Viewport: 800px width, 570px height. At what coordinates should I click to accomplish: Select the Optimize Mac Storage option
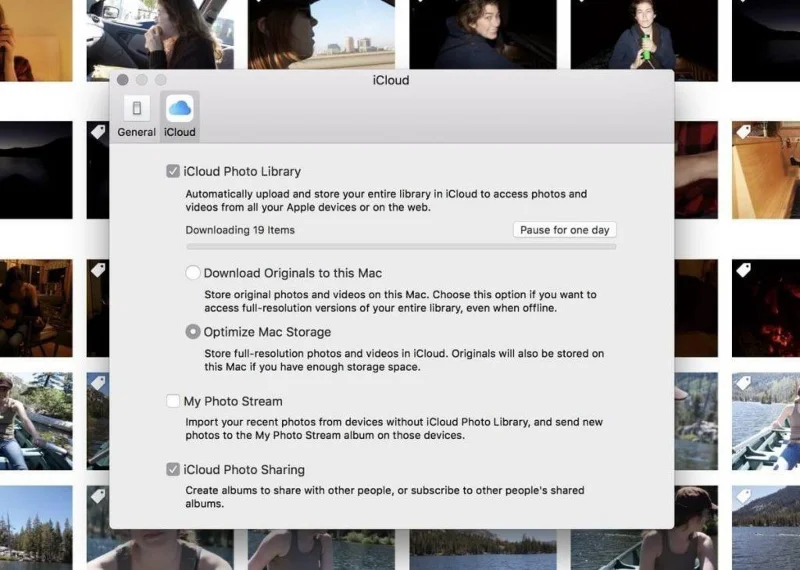tap(193, 332)
